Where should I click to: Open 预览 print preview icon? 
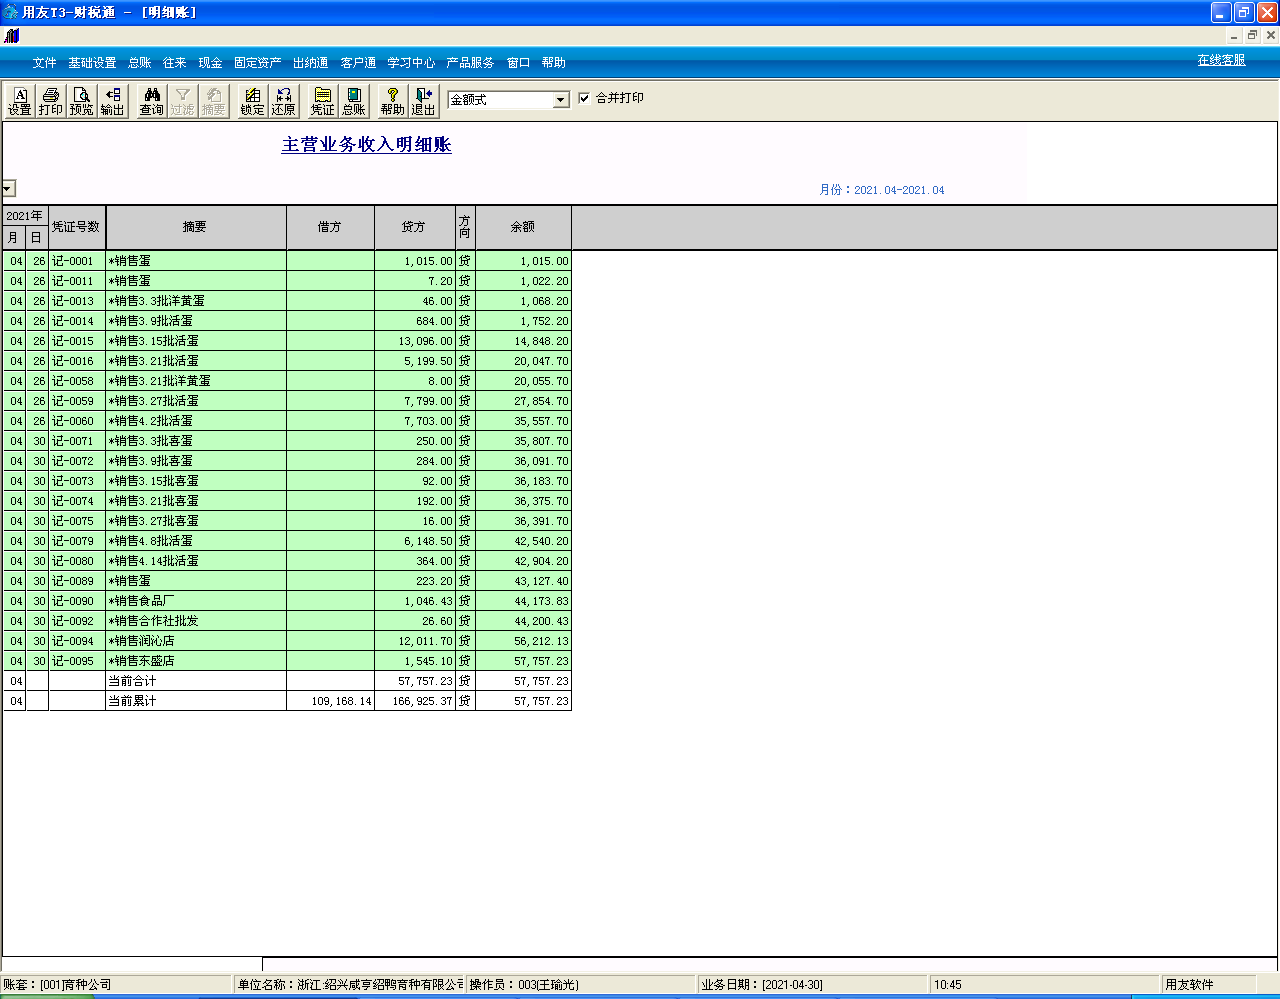pyautogui.click(x=82, y=101)
